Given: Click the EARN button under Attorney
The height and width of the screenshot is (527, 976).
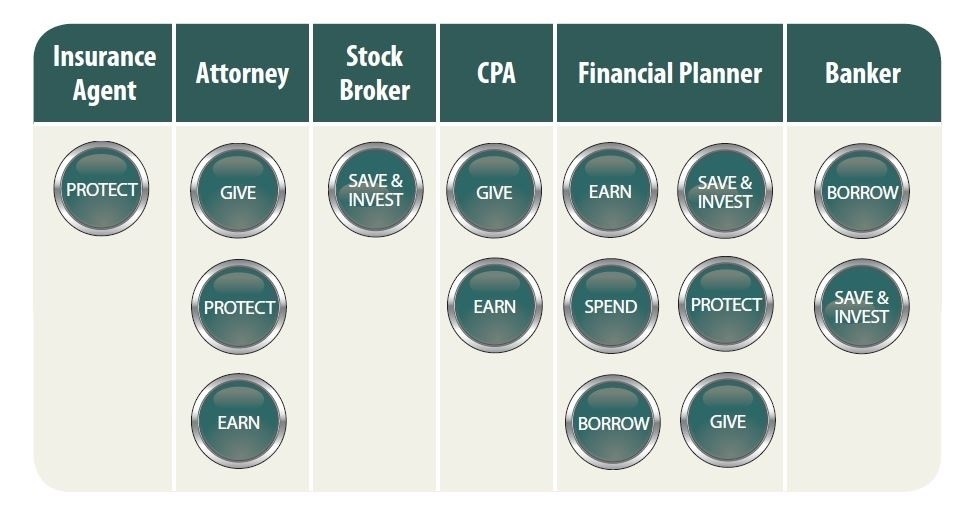Looking at the screenshot, I should [238, 422].
